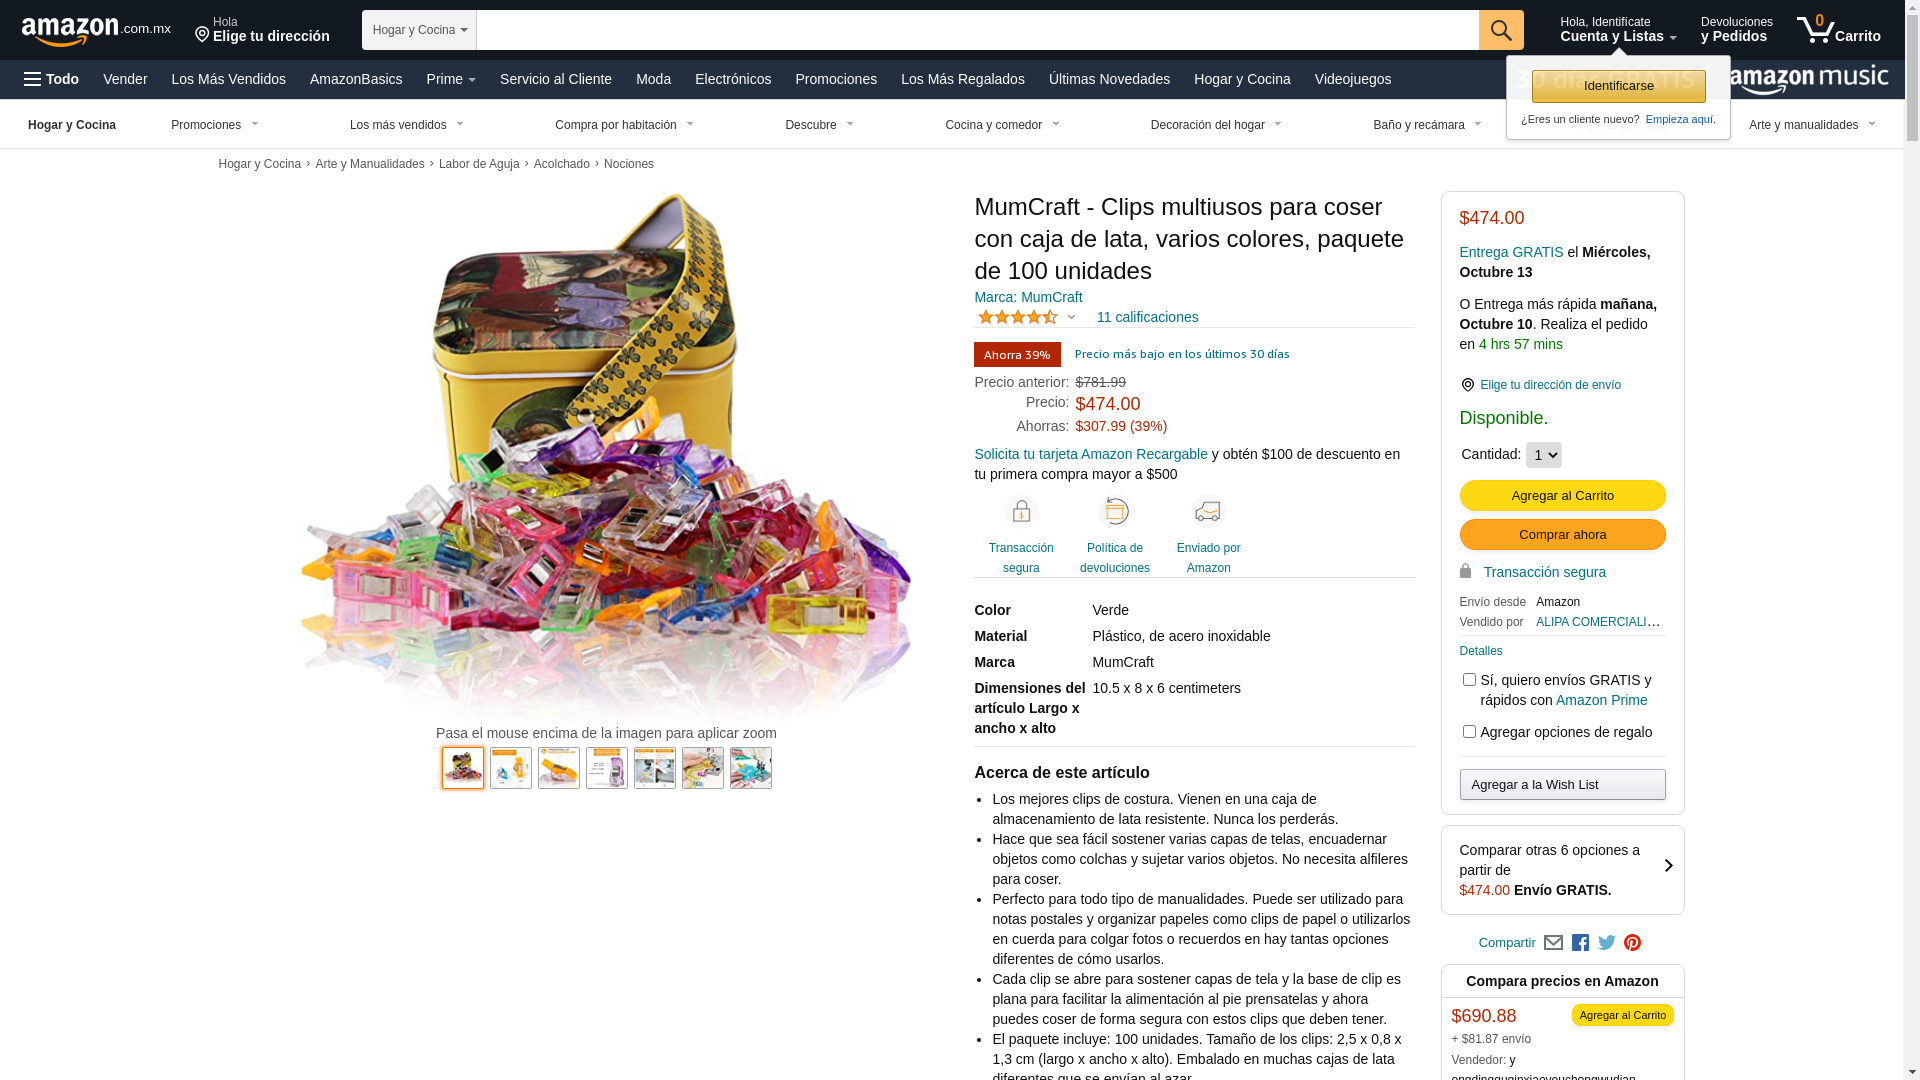1920x1080 pixels.
Task: Click the search magnifier button
Action: click(1500, 30)
